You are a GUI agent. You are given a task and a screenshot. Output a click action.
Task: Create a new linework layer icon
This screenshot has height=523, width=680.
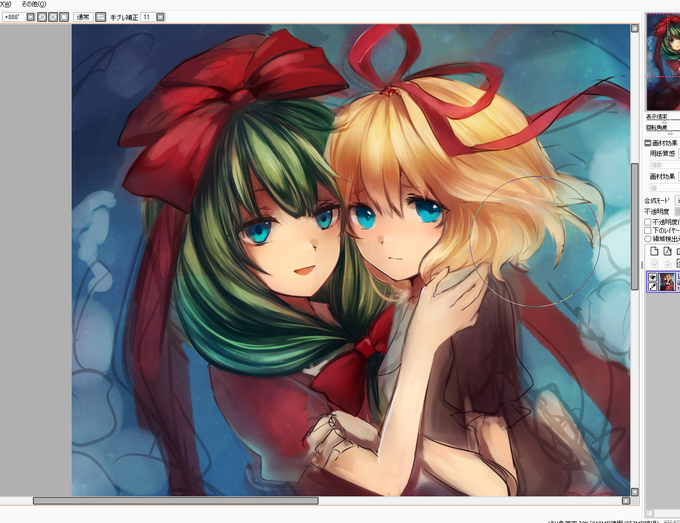click(x=667, y=251)
